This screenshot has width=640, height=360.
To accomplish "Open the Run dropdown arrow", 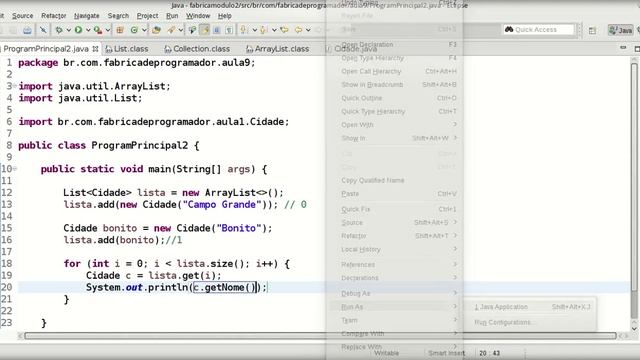I will pos(88,30).
